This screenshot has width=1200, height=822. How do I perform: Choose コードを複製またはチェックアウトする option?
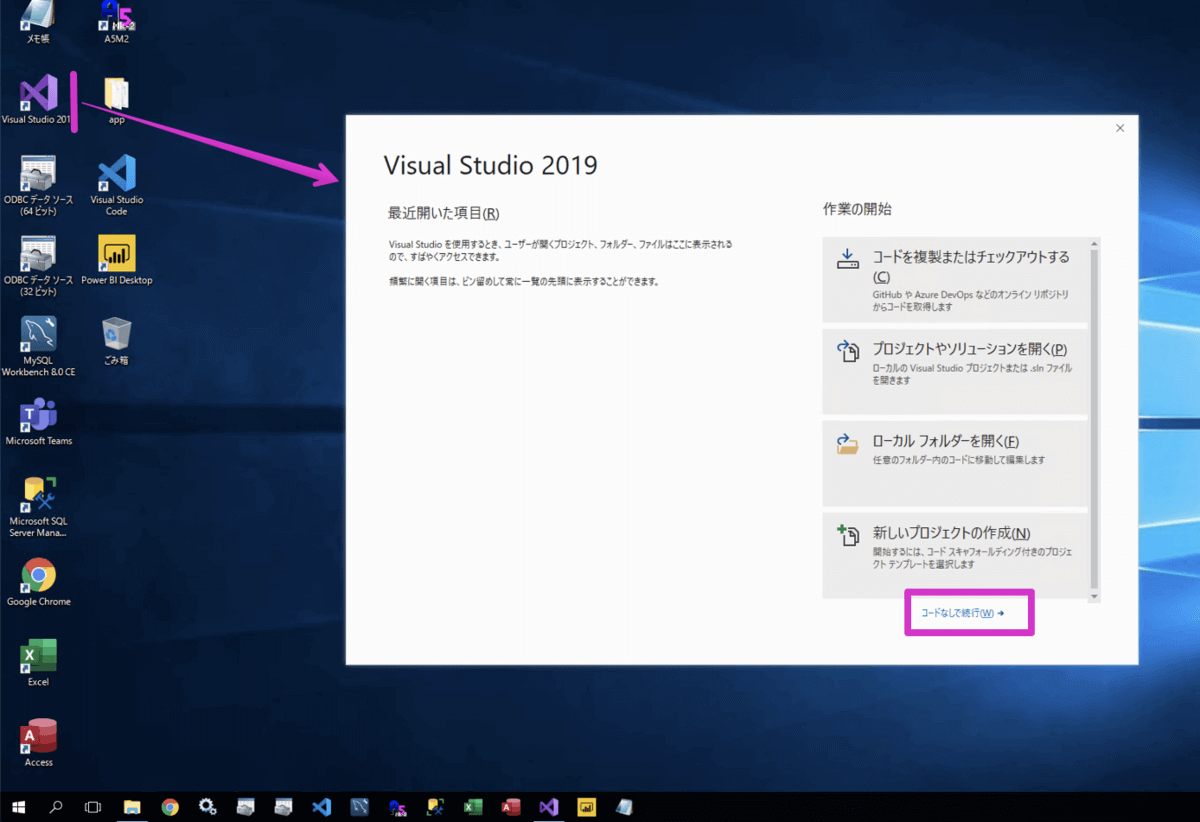click(955, 280)
